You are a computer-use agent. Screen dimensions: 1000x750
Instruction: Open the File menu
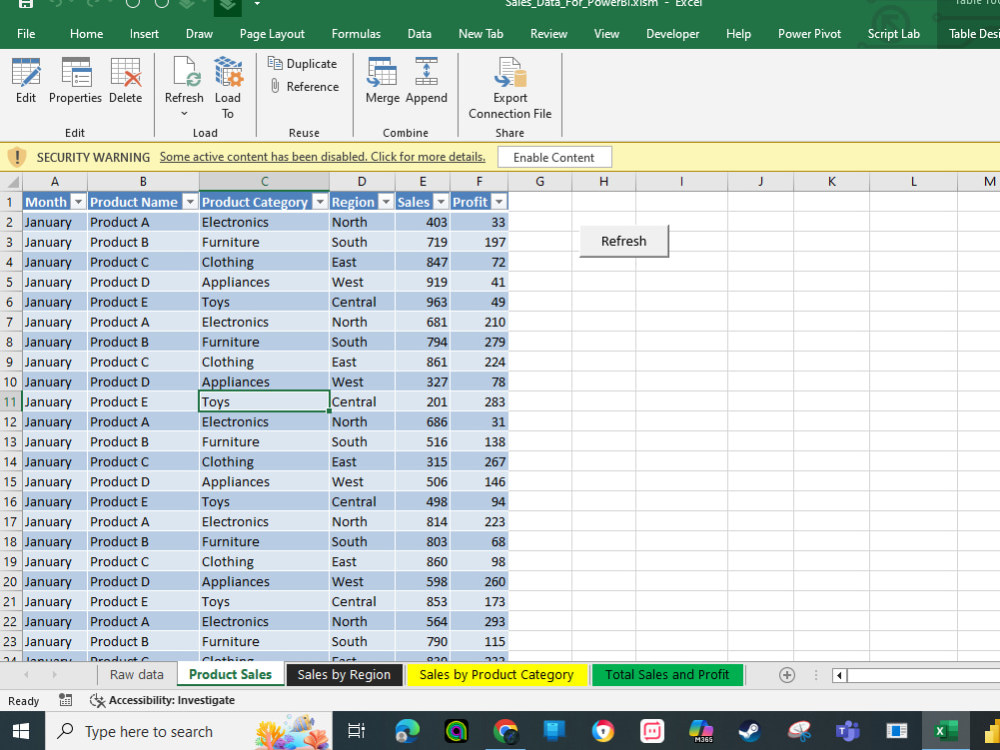26,34
